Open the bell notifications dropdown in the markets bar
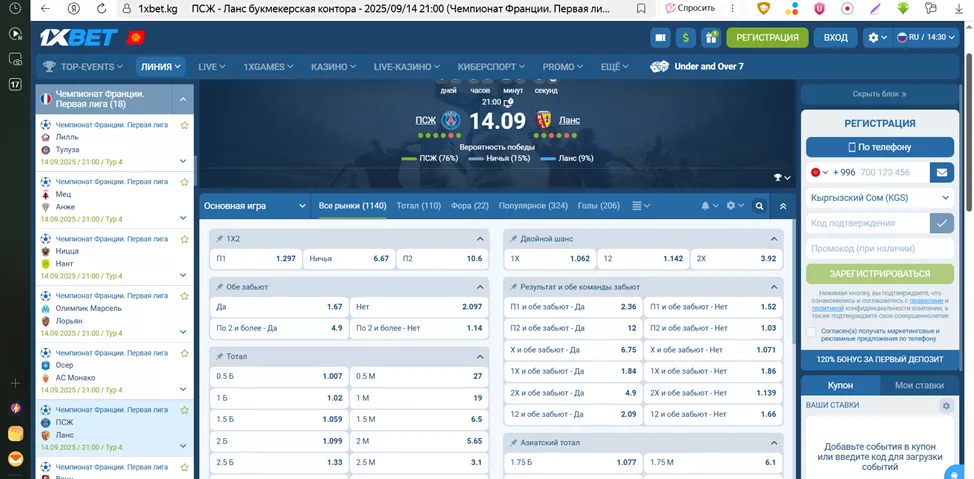This screenshot has width=974, height=479. point(710,206)
